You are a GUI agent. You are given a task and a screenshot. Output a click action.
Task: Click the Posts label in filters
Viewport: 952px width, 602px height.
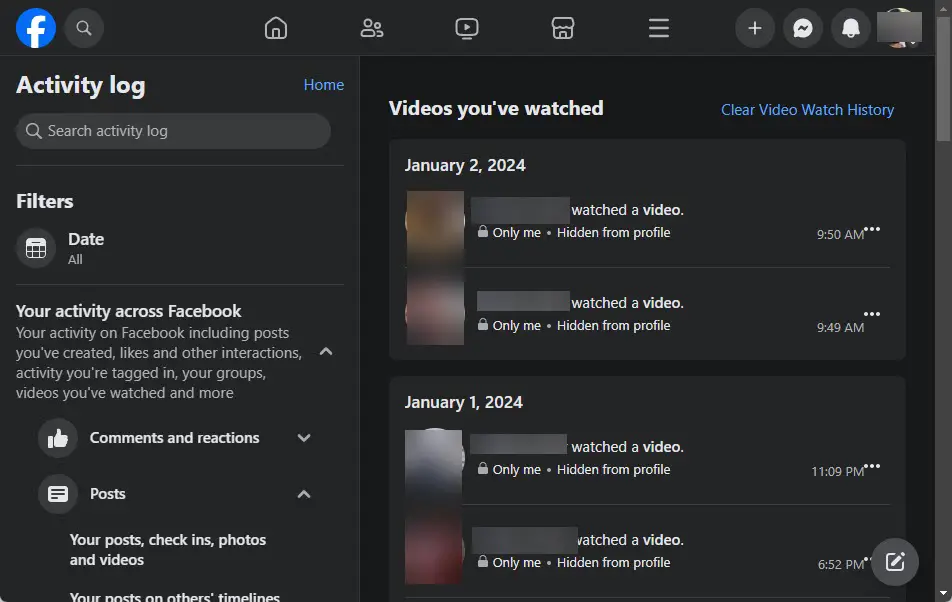(107, 494)
